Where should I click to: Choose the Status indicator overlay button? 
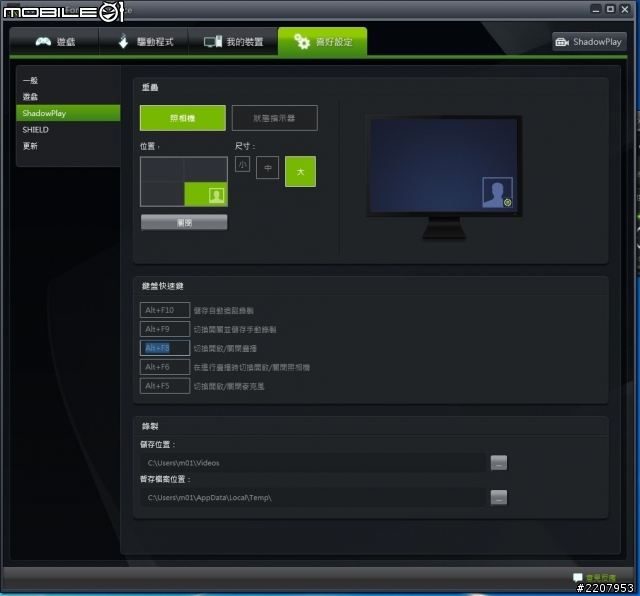274,118
